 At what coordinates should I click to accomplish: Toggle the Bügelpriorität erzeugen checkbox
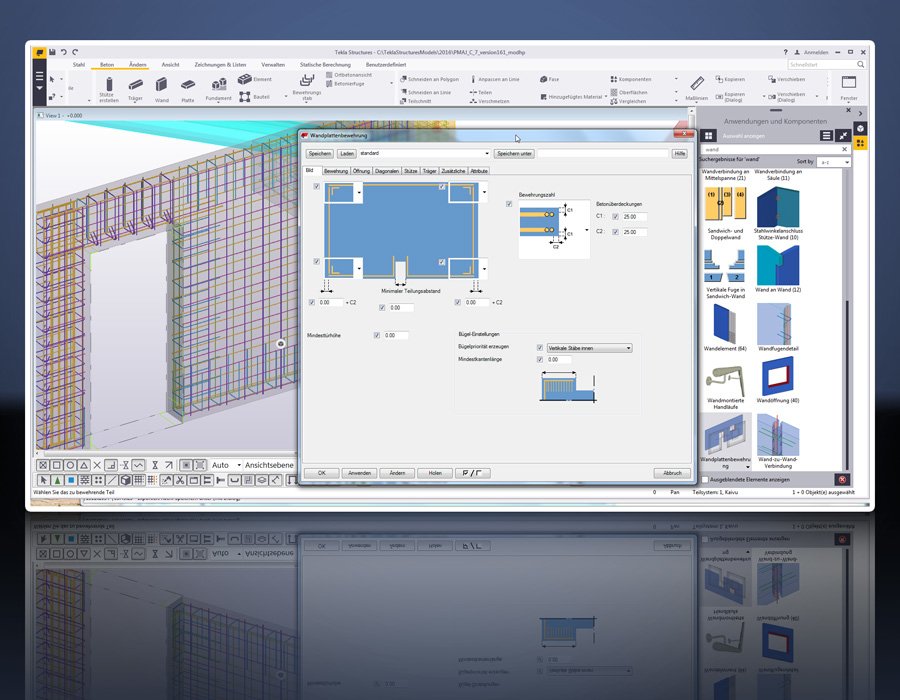click(540, 348)
